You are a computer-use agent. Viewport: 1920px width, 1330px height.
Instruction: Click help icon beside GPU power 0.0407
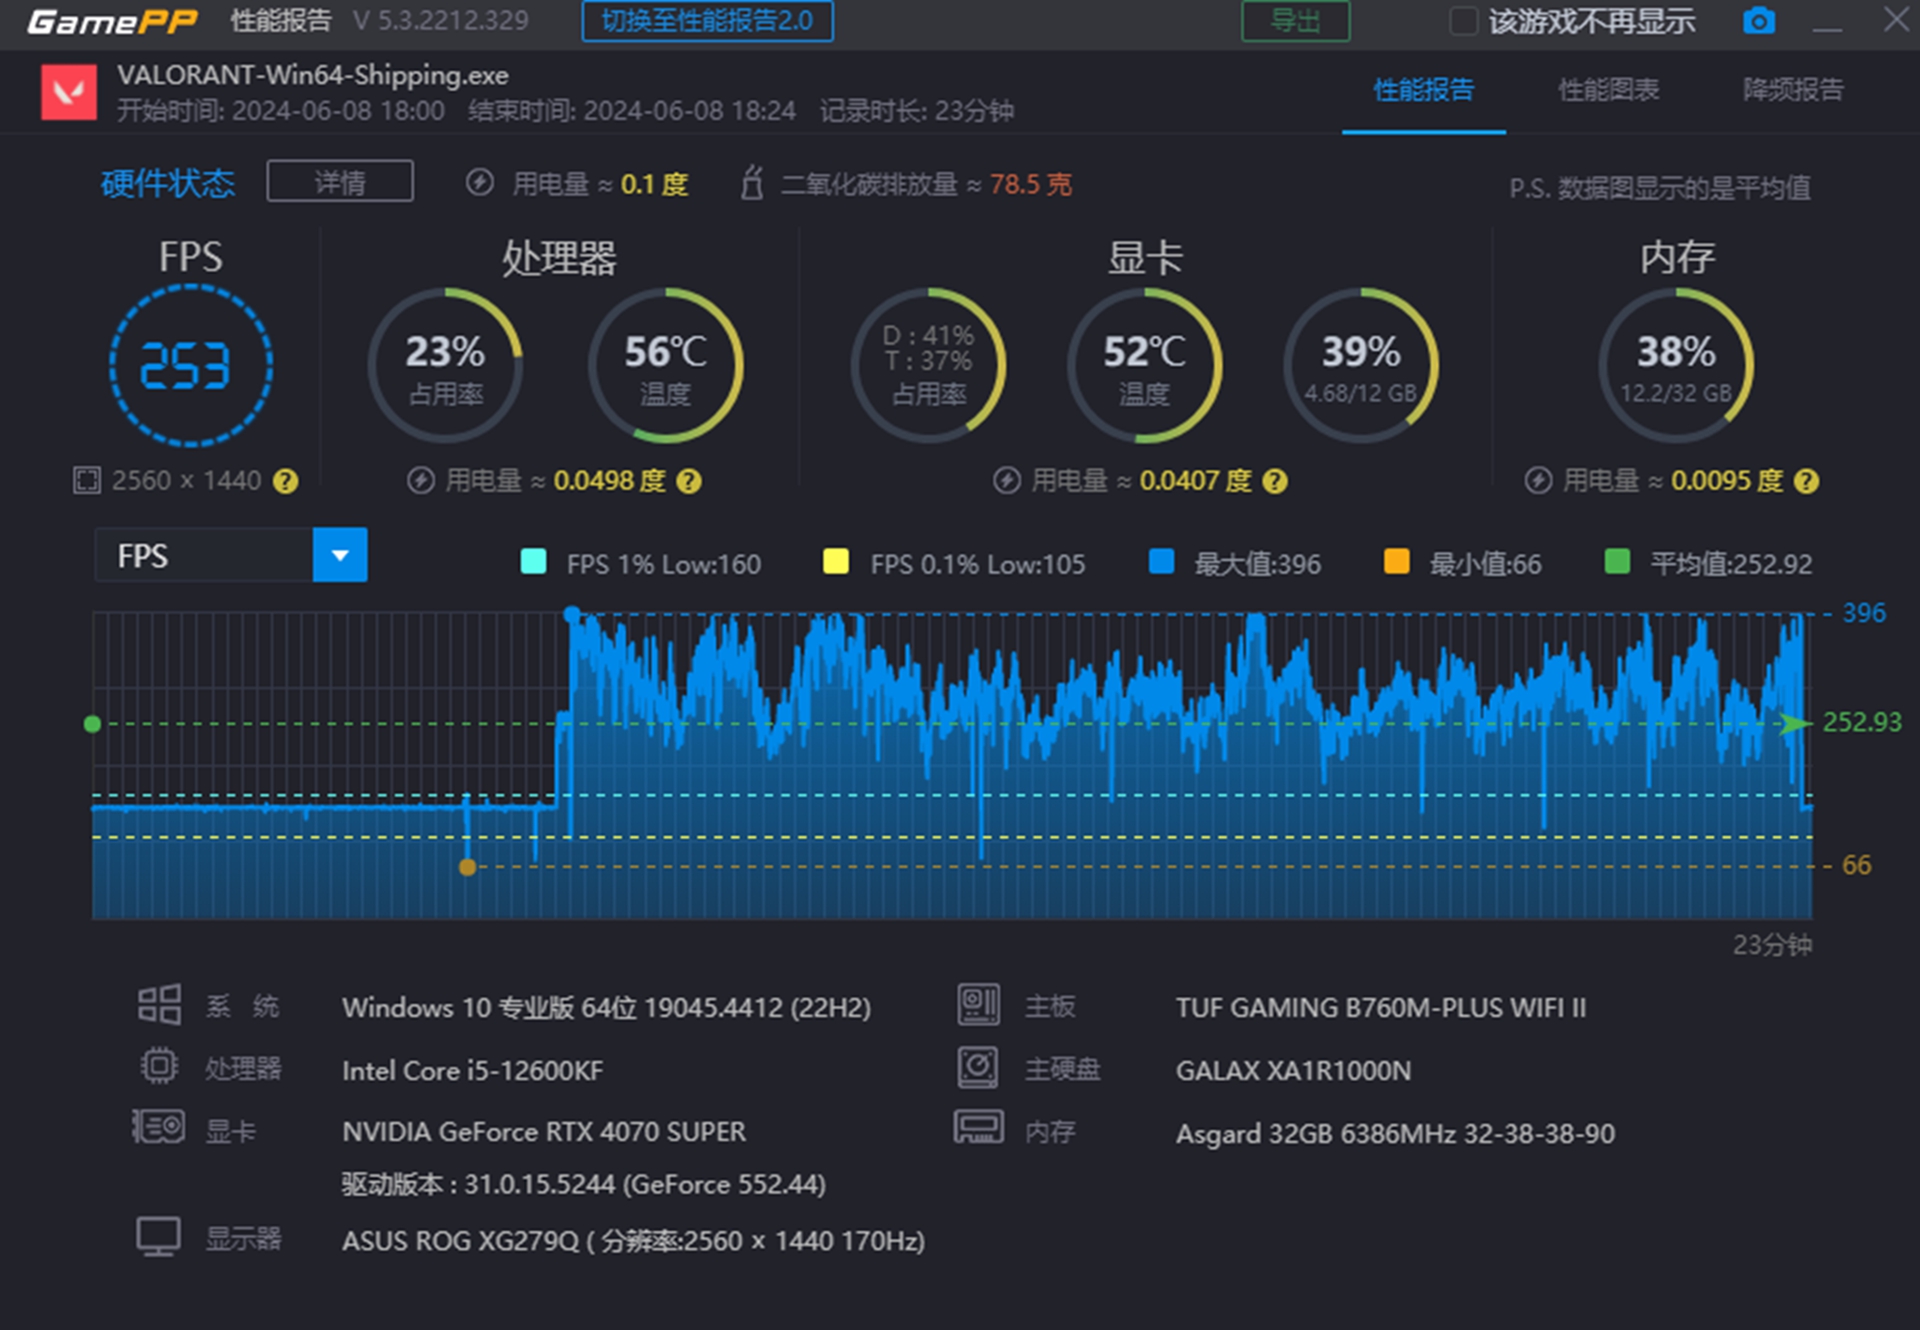click(1274, 482)
